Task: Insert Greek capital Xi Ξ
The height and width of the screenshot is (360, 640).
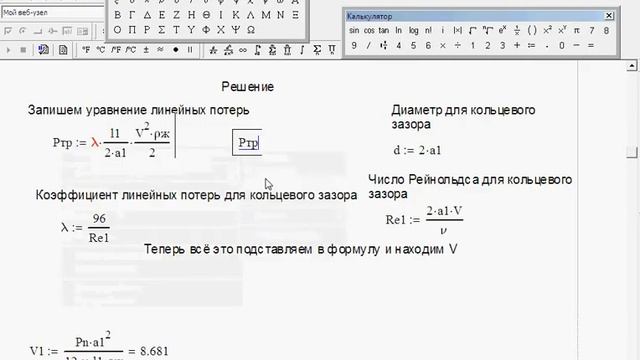Action: 296,15
